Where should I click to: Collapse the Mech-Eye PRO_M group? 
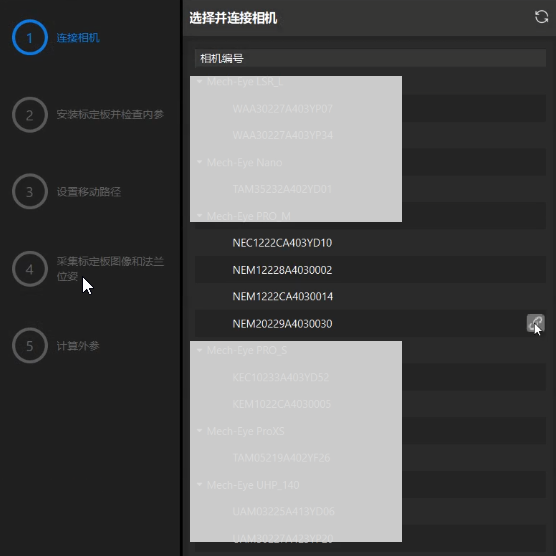click(200, 216)
